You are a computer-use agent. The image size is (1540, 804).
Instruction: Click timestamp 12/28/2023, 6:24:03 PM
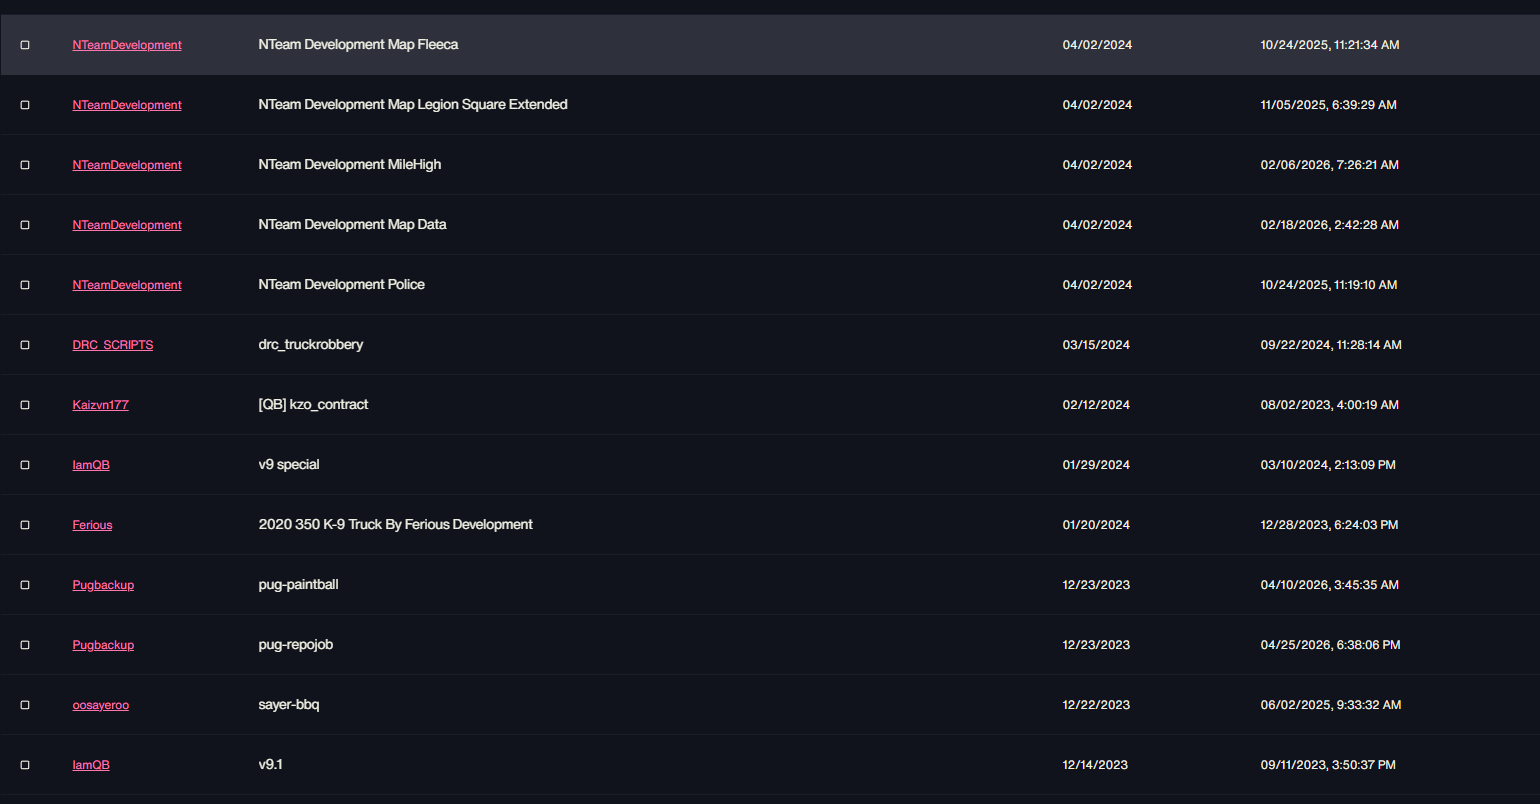(1330, 525)
